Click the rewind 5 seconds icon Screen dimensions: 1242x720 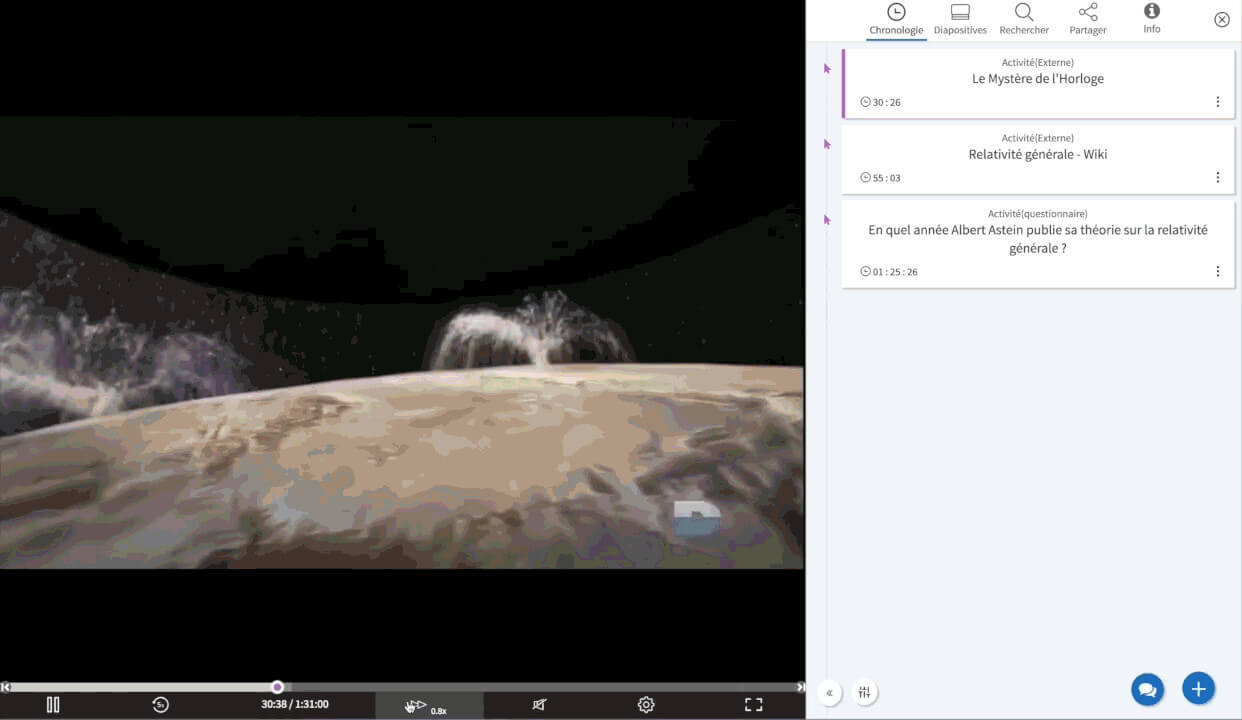(160, 704)
